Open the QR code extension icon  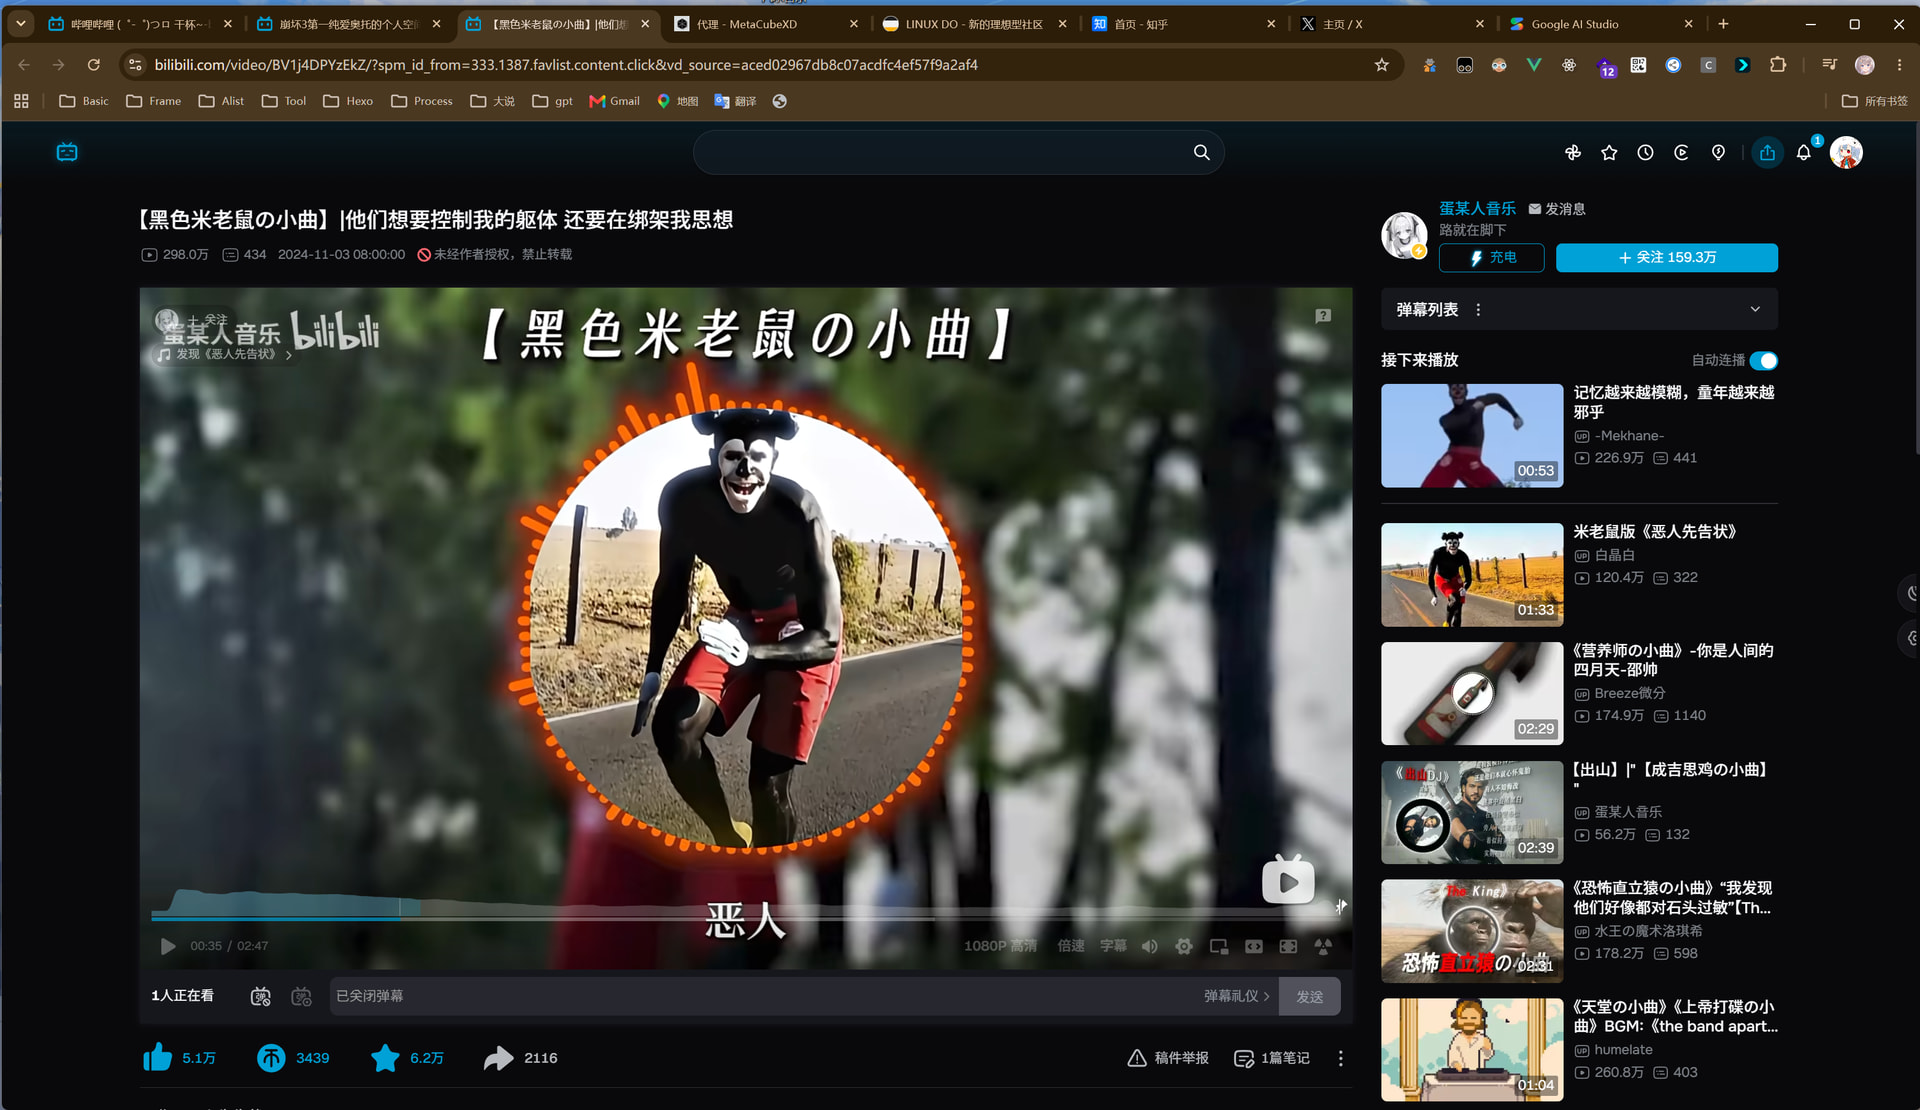[x=1638, y=65]
